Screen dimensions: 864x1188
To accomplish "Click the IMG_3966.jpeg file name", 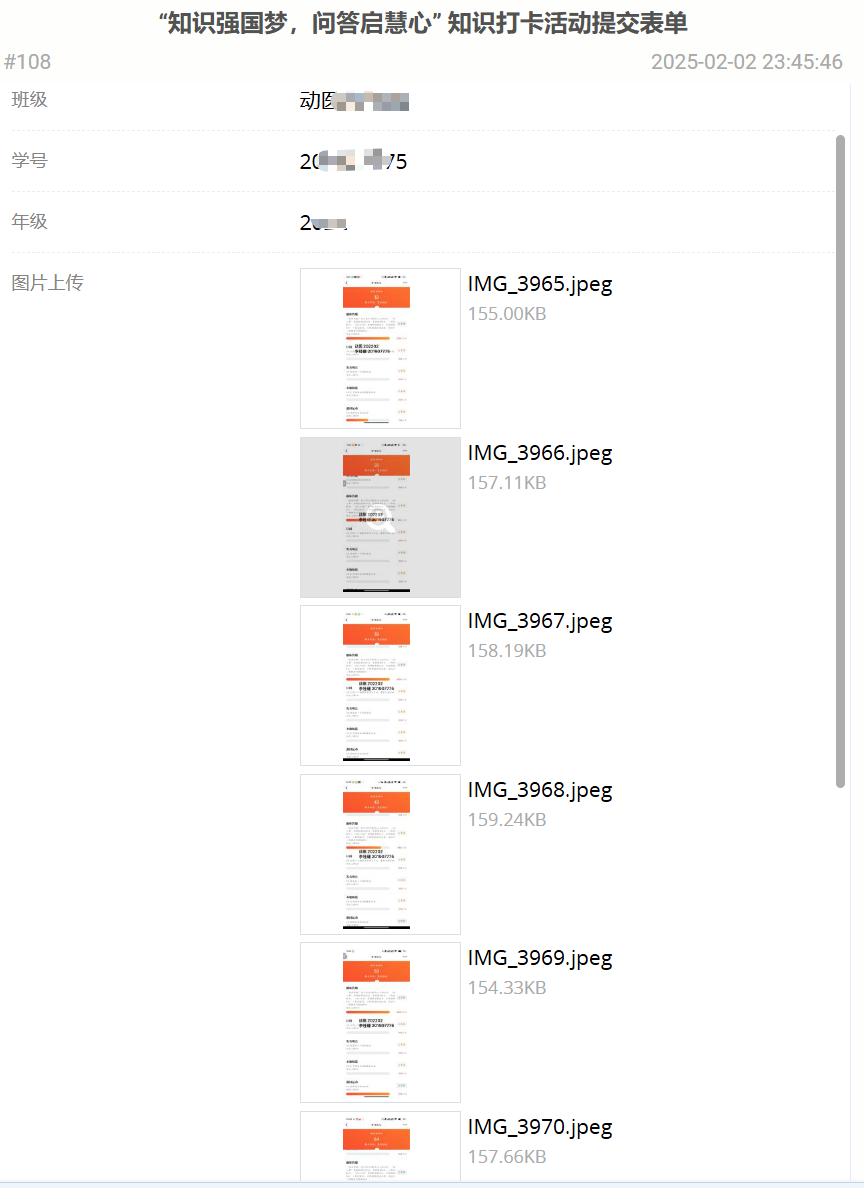I will [540, 453].
